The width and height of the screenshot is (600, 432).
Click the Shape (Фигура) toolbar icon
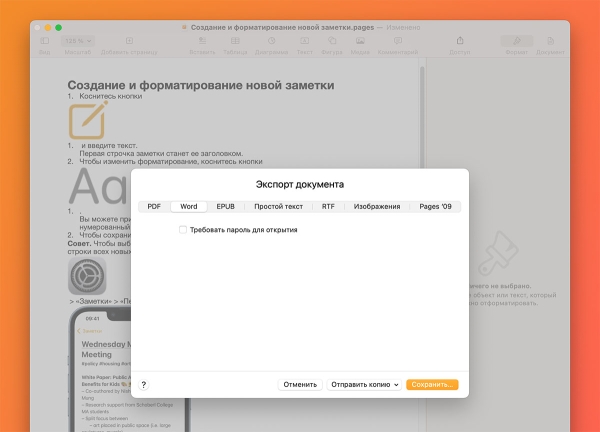pos(332,41)
